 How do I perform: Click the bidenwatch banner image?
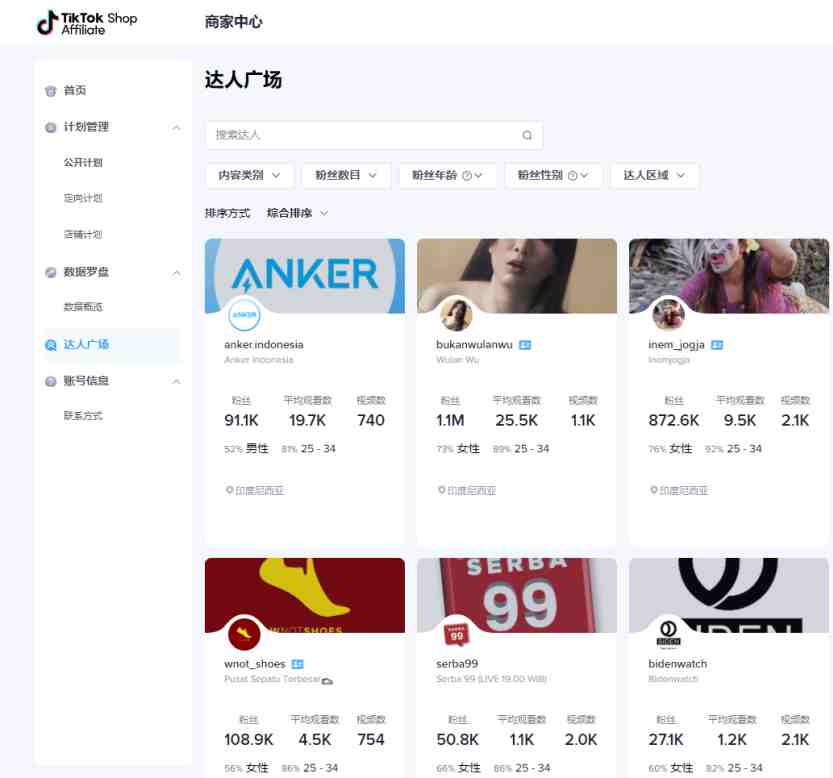pyautogui.click(x=729, y=595)
